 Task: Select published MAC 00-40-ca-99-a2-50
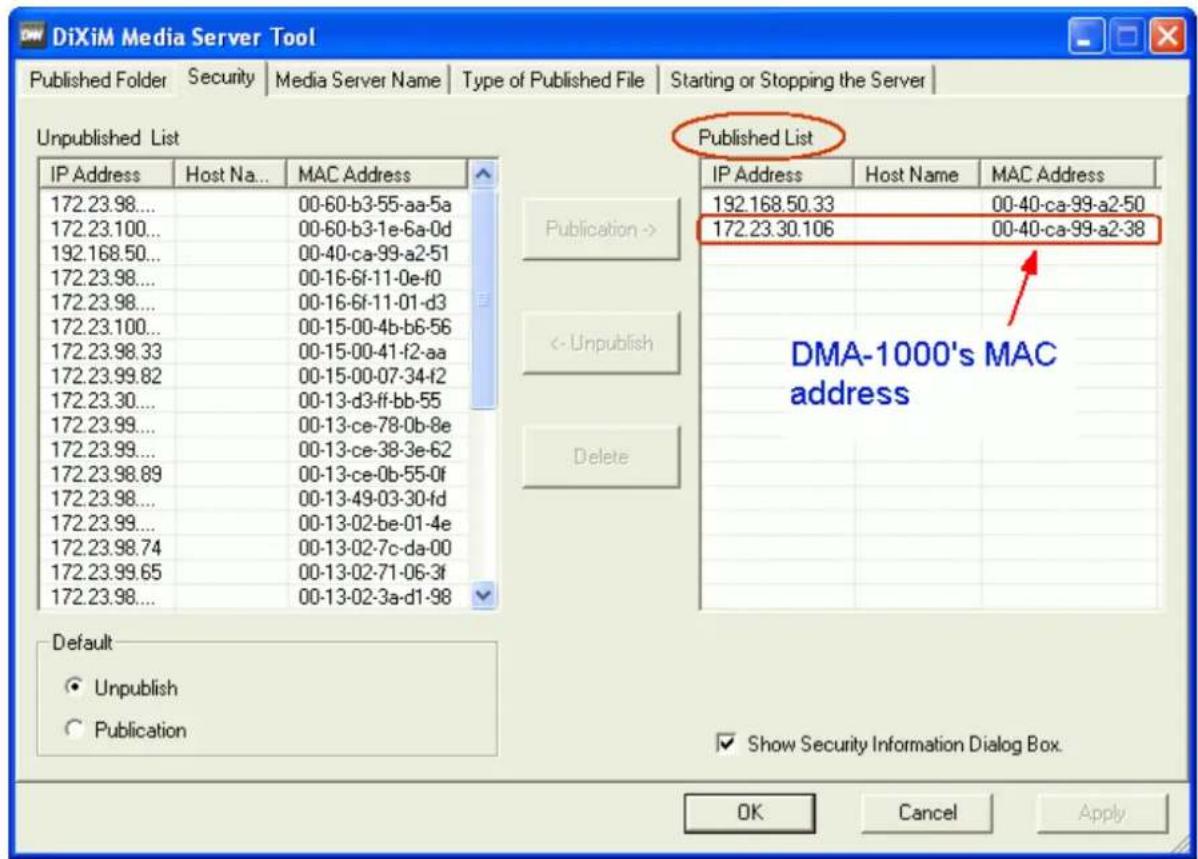[x=1067, y=204]
